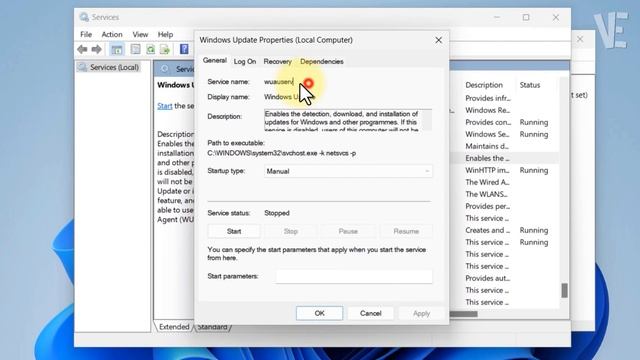Select the 'Provides con...' row in services list
640x360 pixels.
(505, 122)
